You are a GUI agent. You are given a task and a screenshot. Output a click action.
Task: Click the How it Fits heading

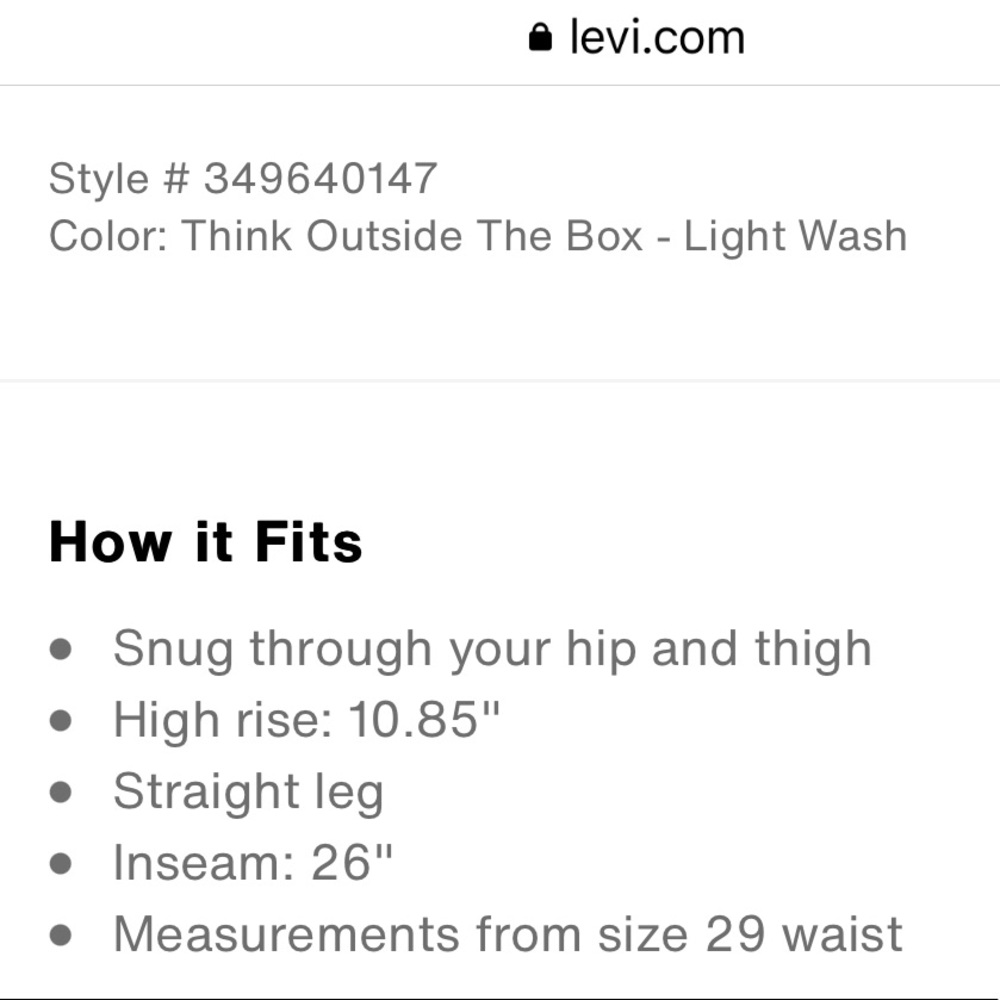[x=206, y=541]
